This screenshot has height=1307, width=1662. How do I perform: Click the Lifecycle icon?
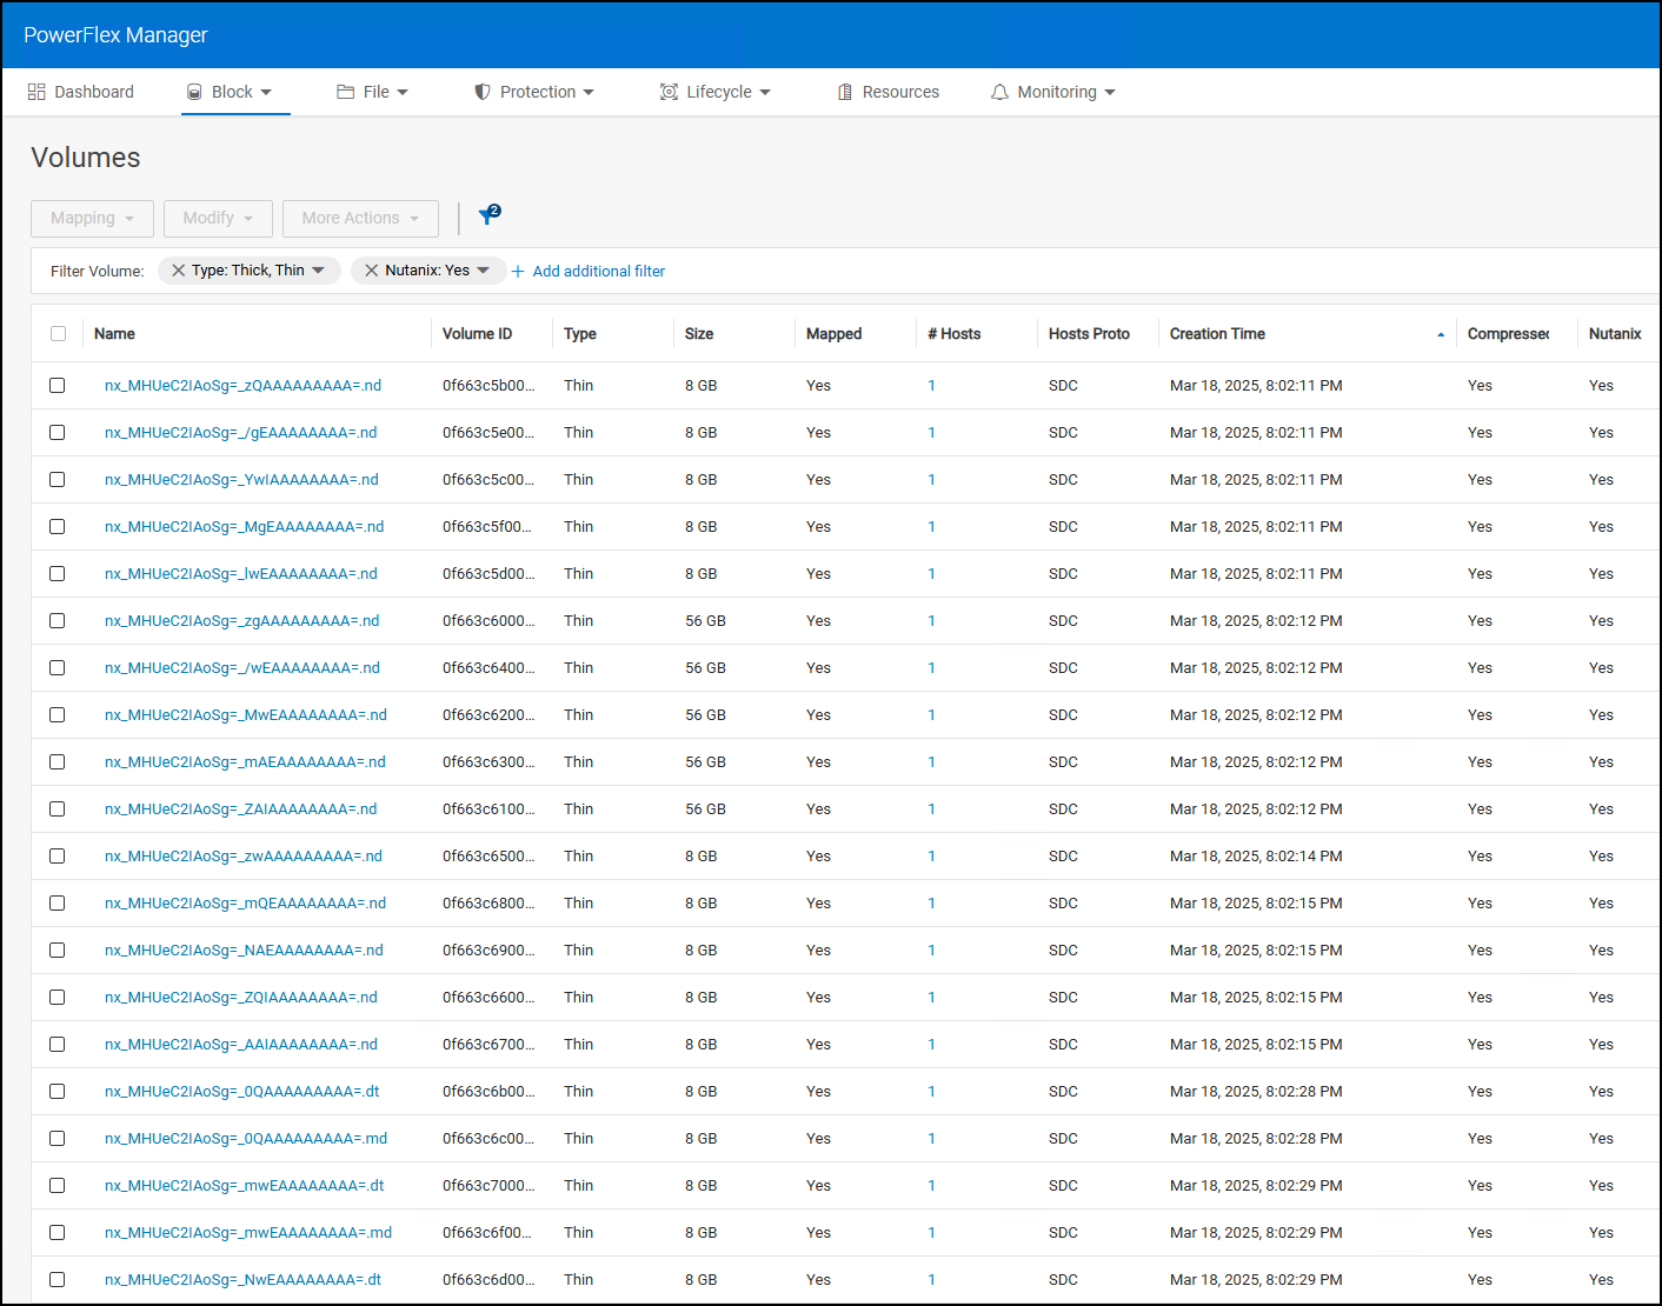[x=669, y=92]
